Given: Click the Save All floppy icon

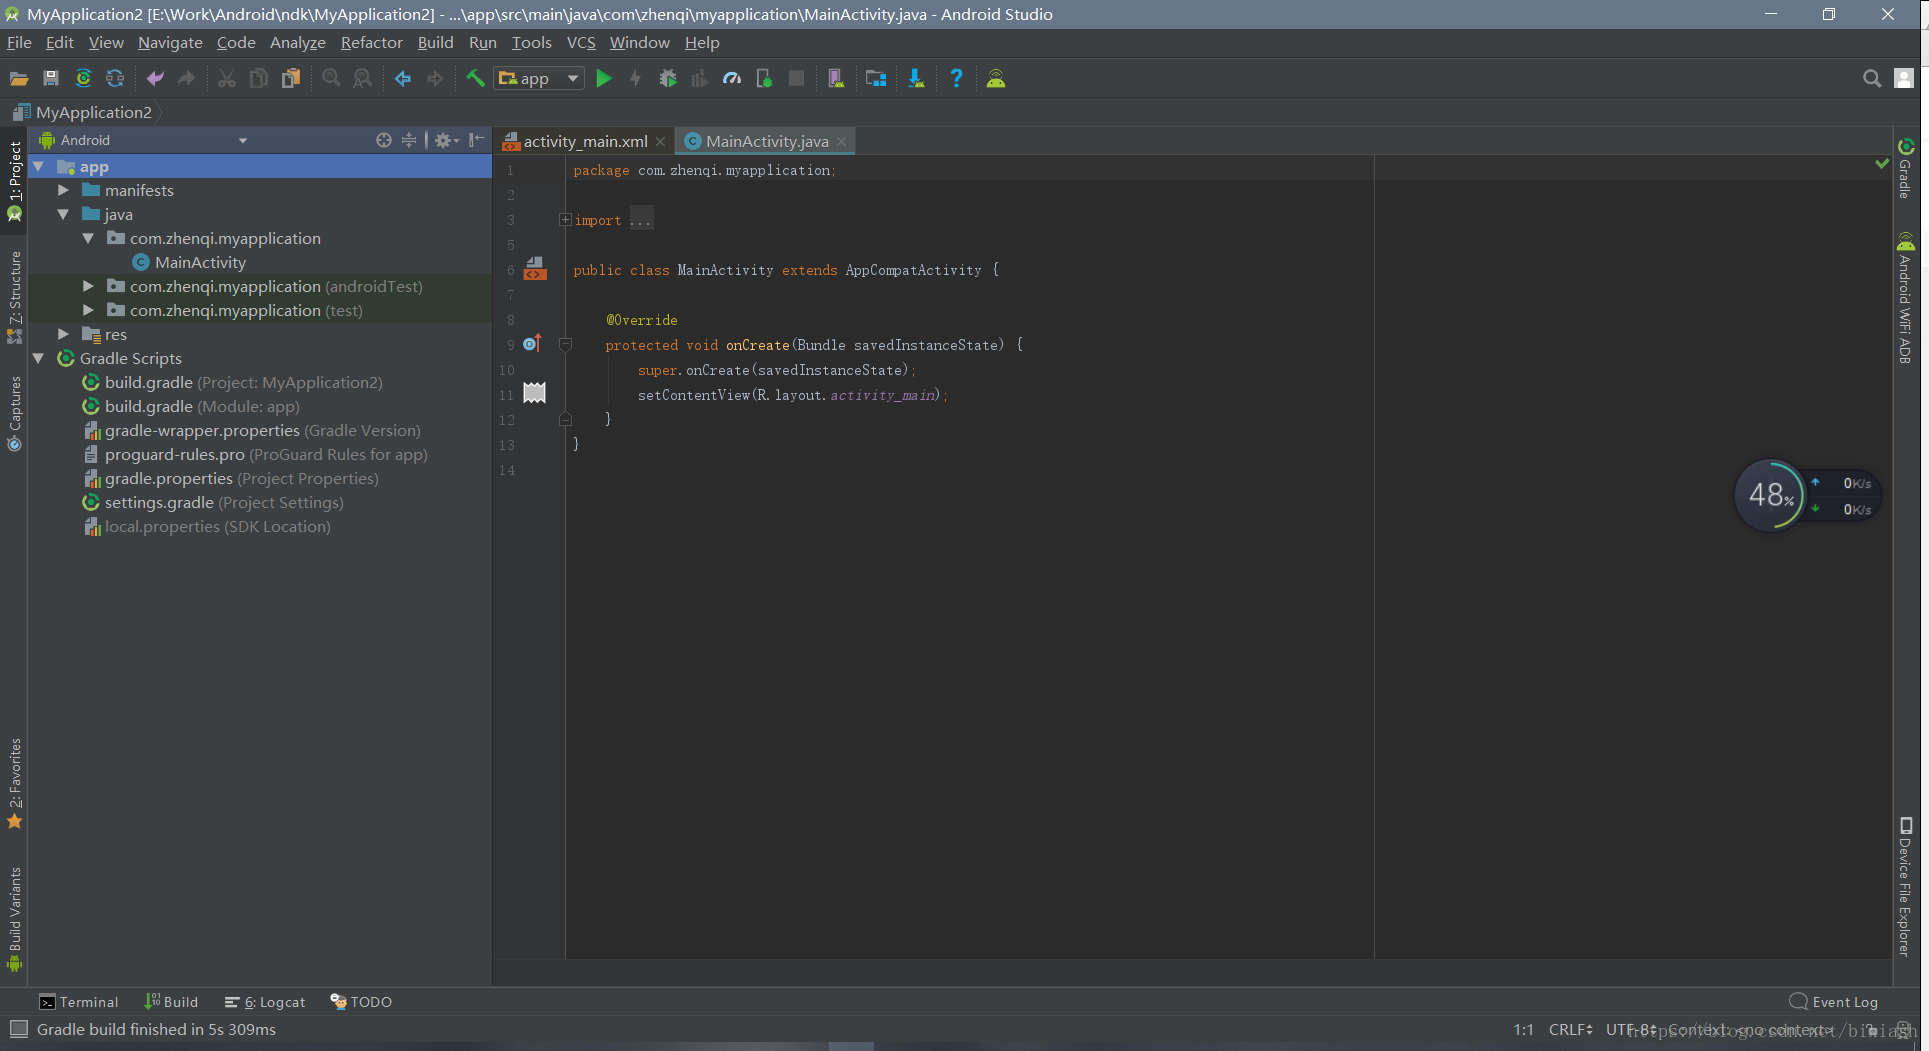Looking at the screenshot, I should (51, 78).
